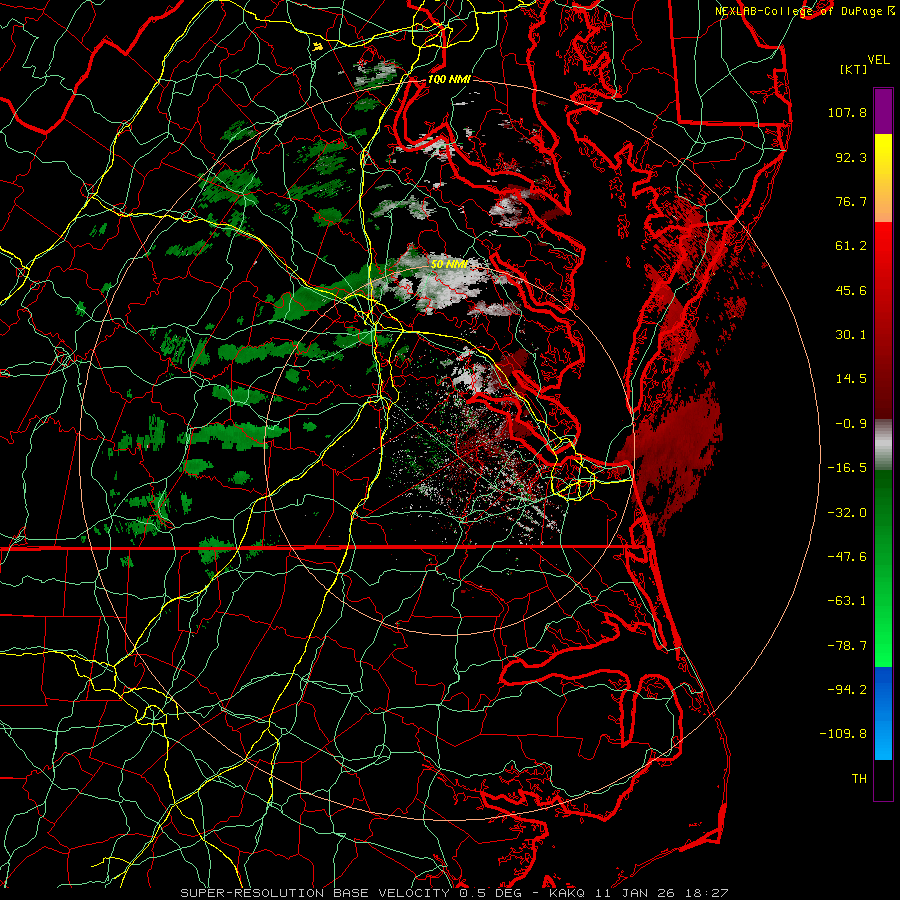Click the Super-Resolution Base Velocity caption
The width and height of the screenshot is (900, 900).
(454, 893)
